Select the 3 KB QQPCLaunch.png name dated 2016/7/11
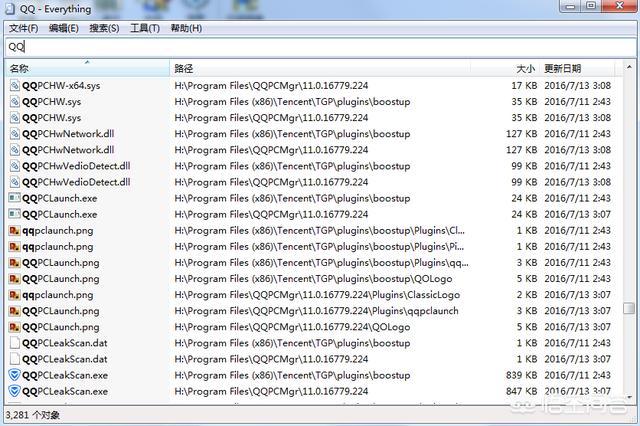Image resolution: width=640 pixels, height=426 pixels. pyautogui.click(x=61, y=263)
